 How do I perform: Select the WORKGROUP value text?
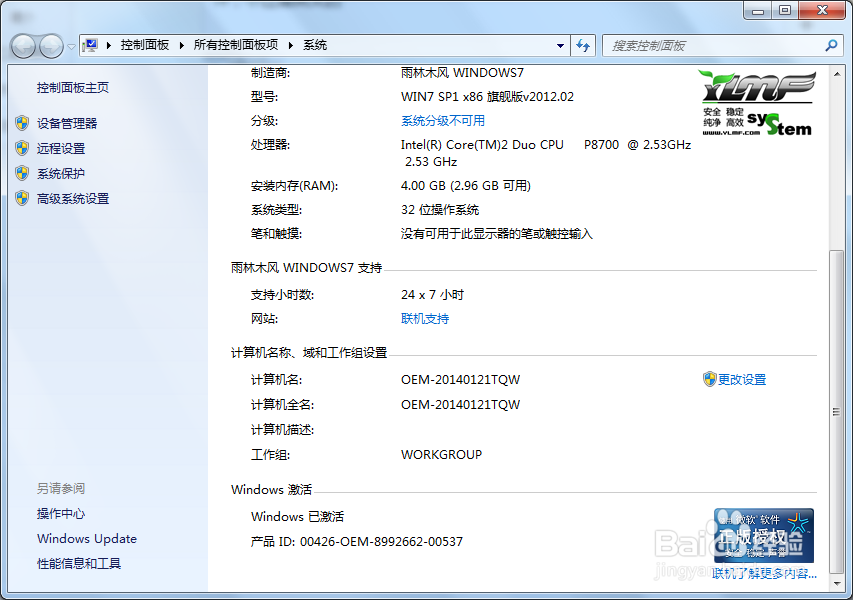pyautogui.click(x=441, y=455)
